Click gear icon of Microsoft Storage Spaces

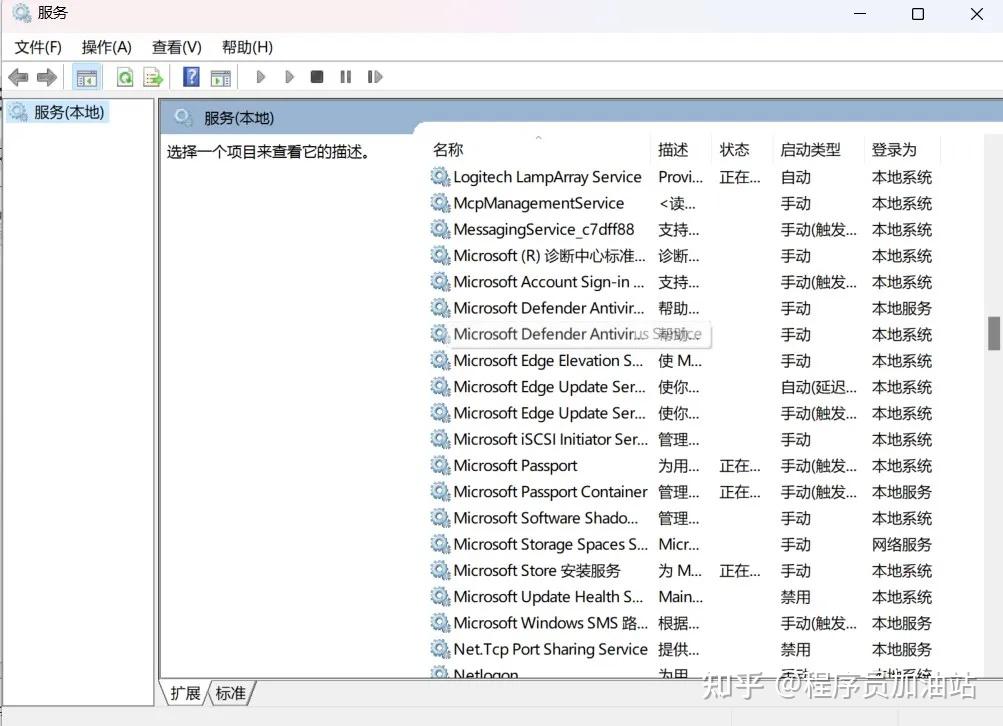(440, 544)
